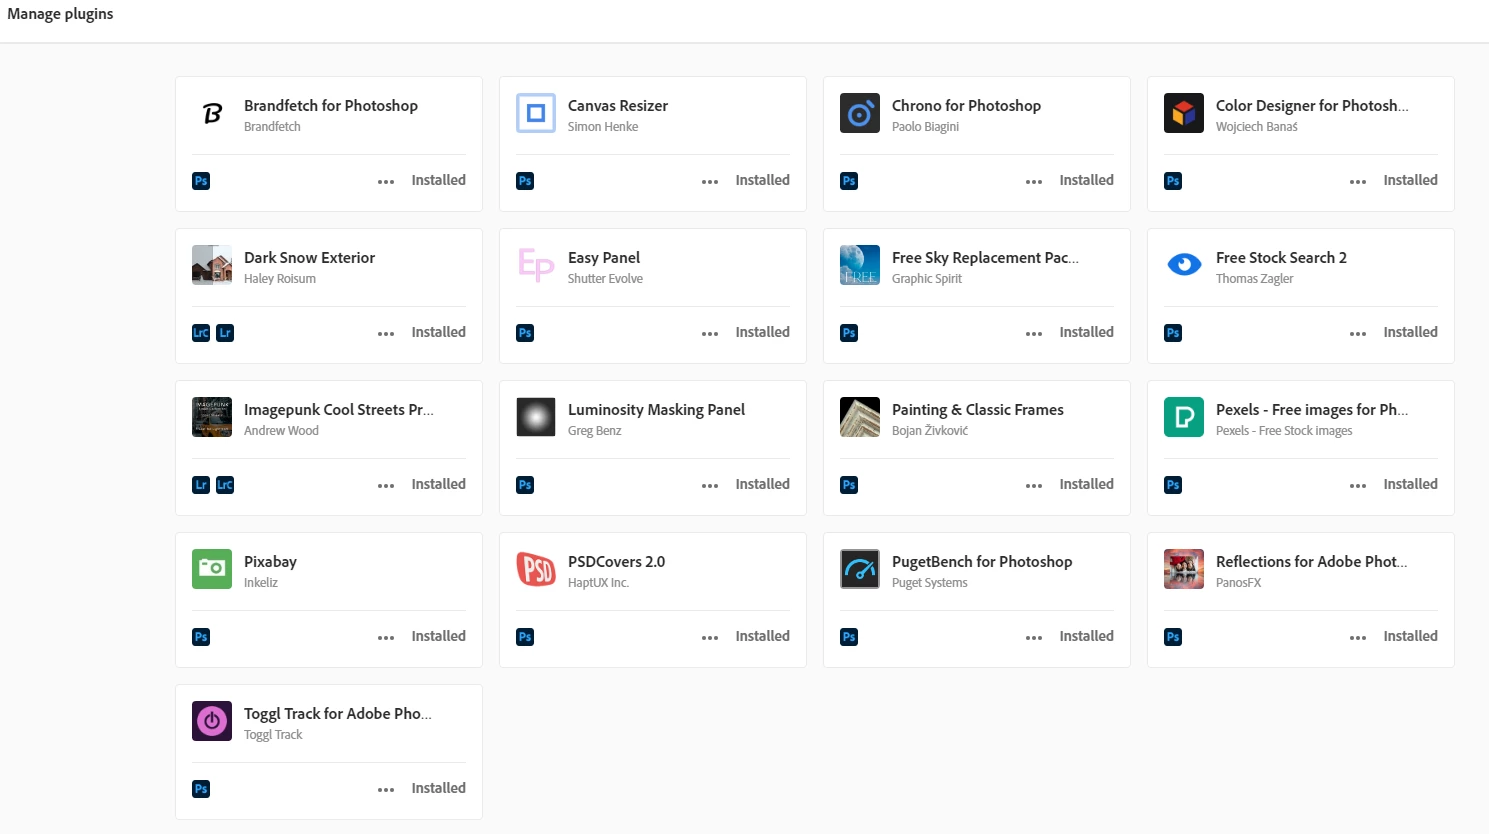Click the Free Sky Replacement Pack icon
Viewport: 1489px width, 834px height.
tap(860, 266)
